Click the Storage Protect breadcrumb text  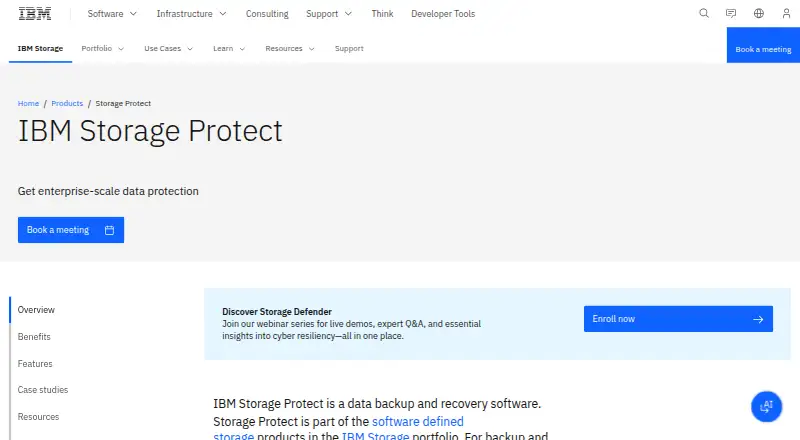tap(123, 103)
